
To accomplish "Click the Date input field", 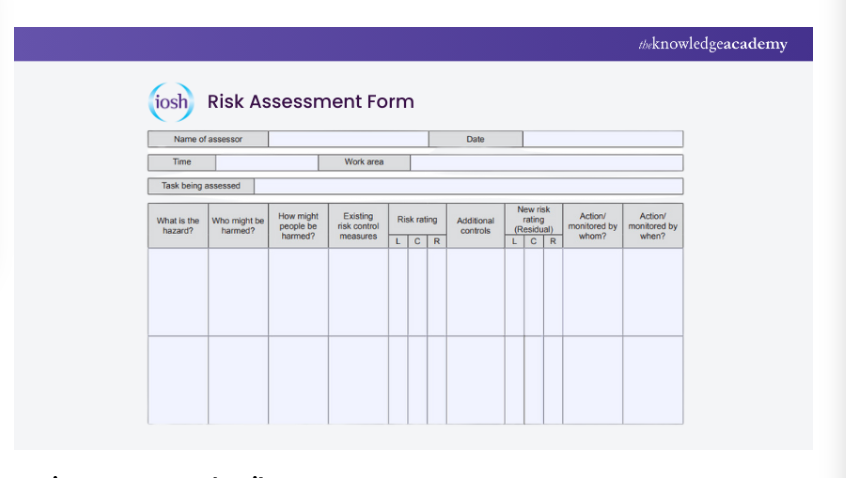I will (602, 139).
